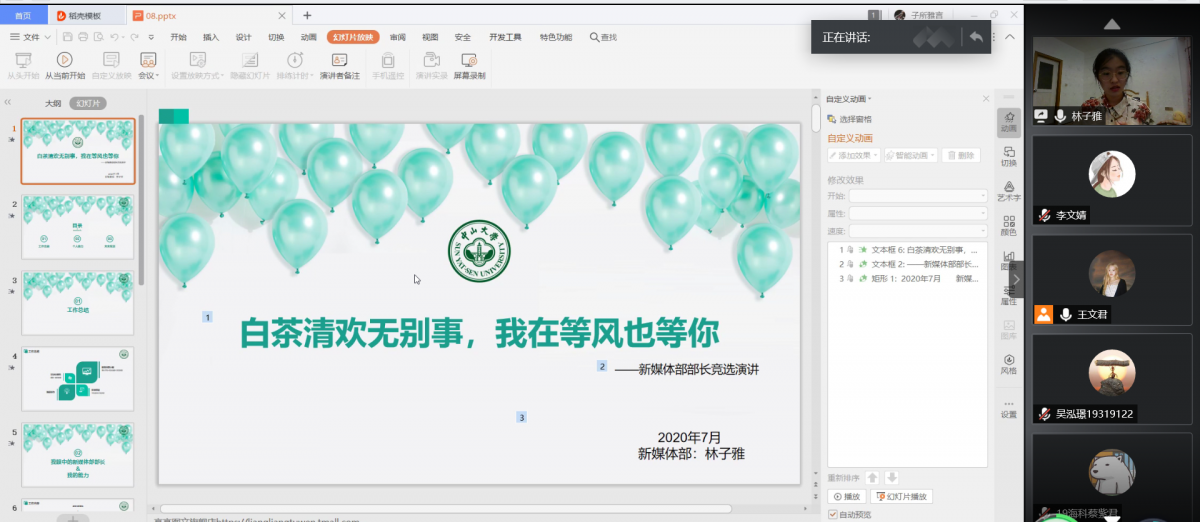Screen dimensions: 1200x522
Task: Open the 风格 style side panel icon
Action: (x=1009, y=364)
